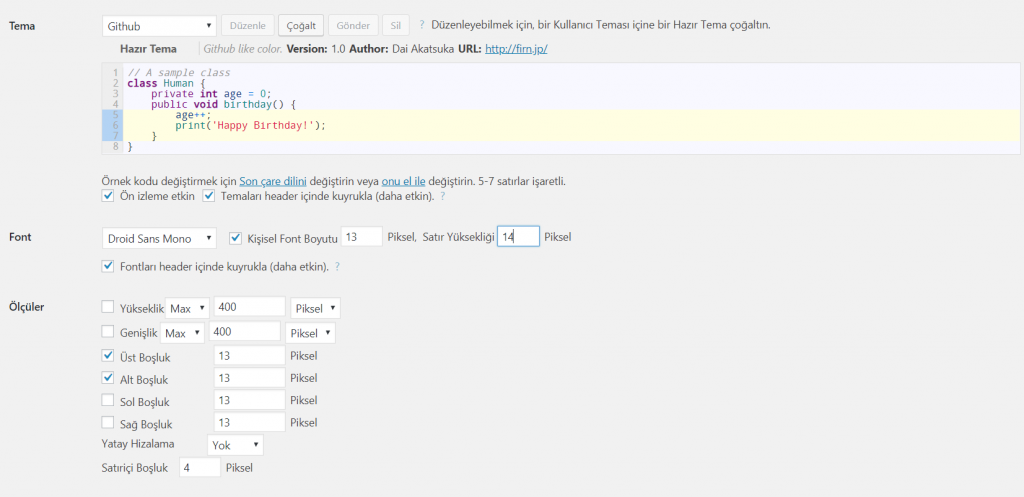Toggle Fontları header içinde kuyrukla checkbox
Screen dimensions: 1024x497
click(108, 266)
